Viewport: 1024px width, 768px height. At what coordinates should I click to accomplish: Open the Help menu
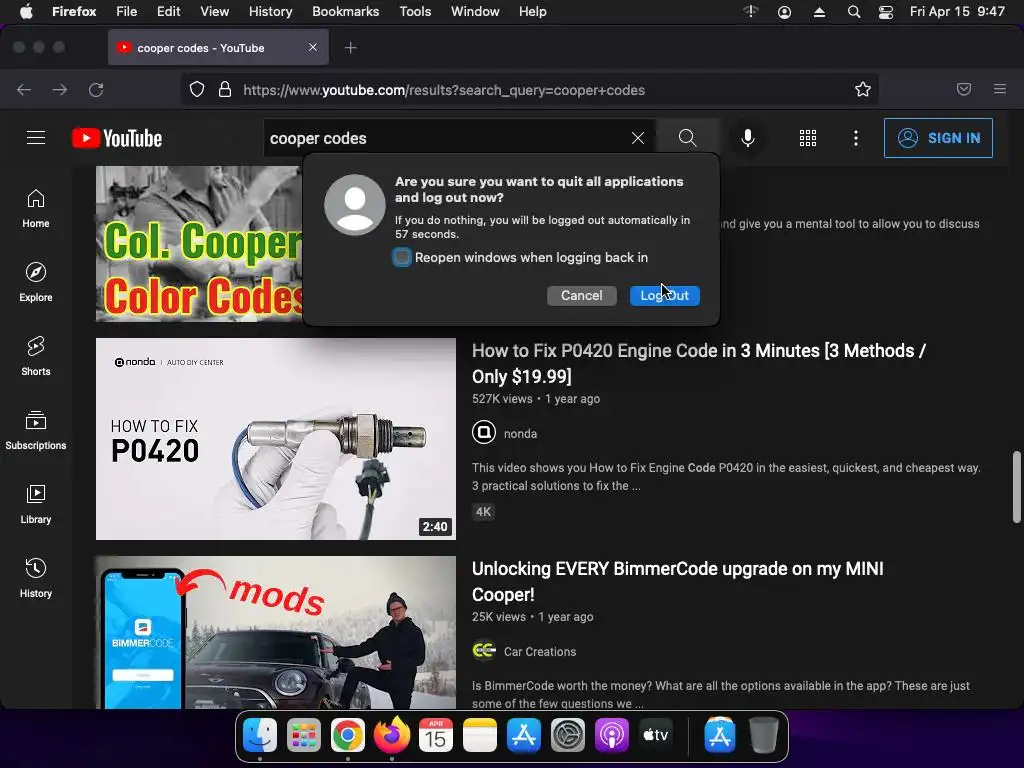(532, 12)
